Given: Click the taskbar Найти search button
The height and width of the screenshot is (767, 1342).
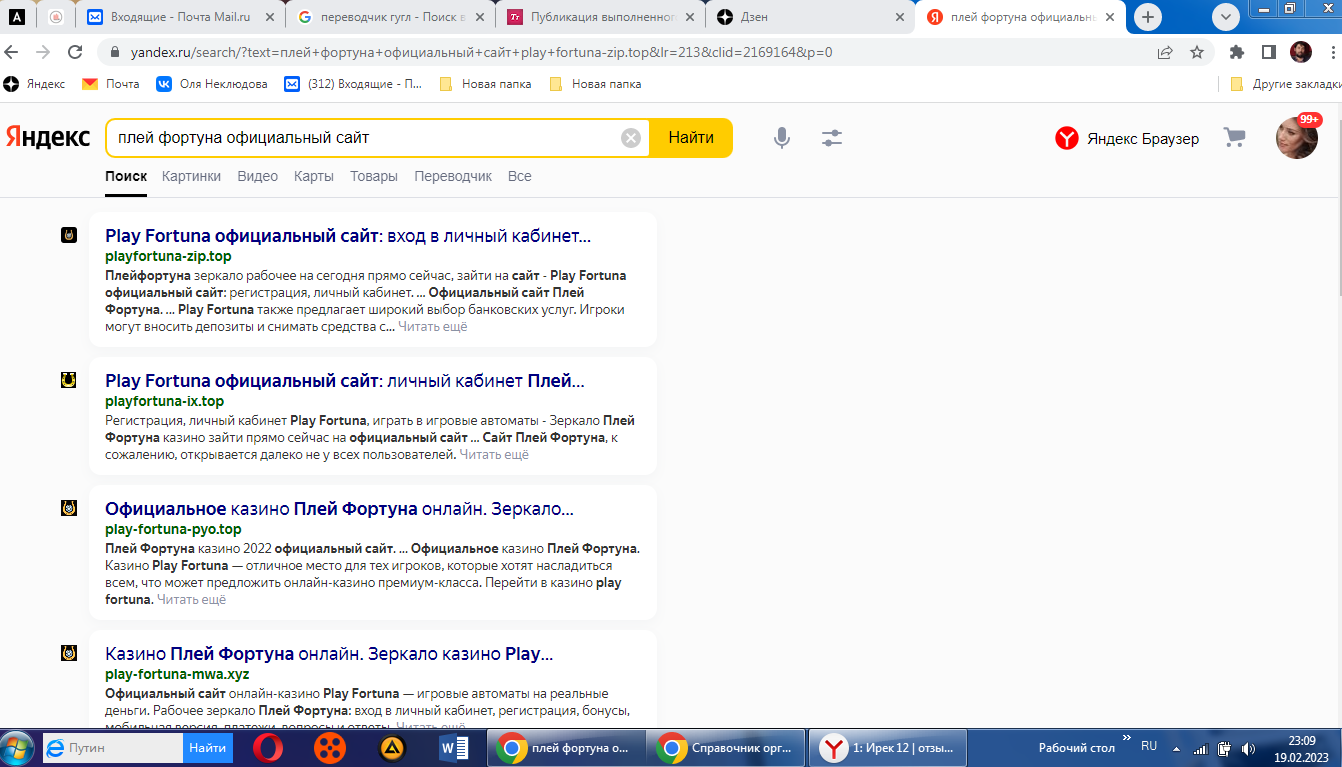Looking at the screenshot, I should coord(208,748).
